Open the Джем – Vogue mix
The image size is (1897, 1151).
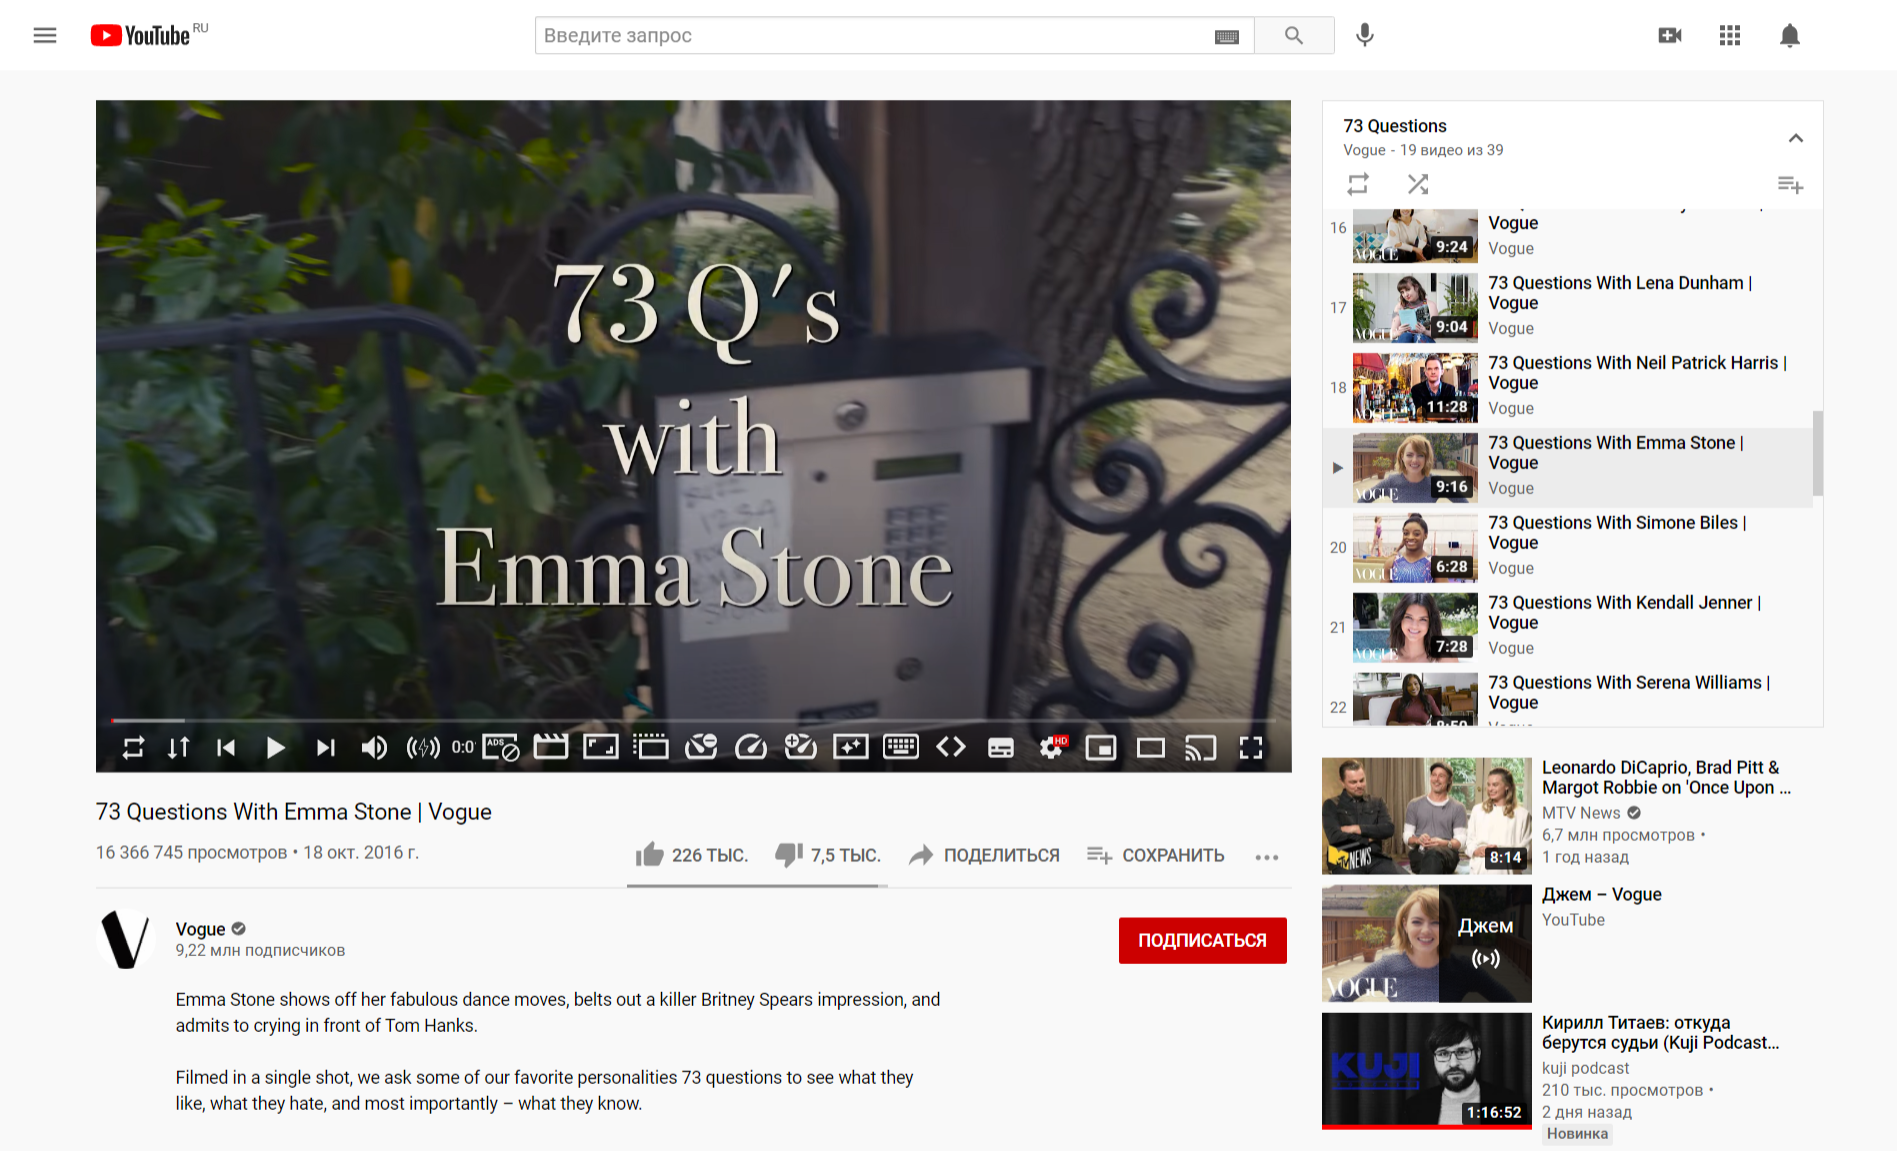point(1572,943)
